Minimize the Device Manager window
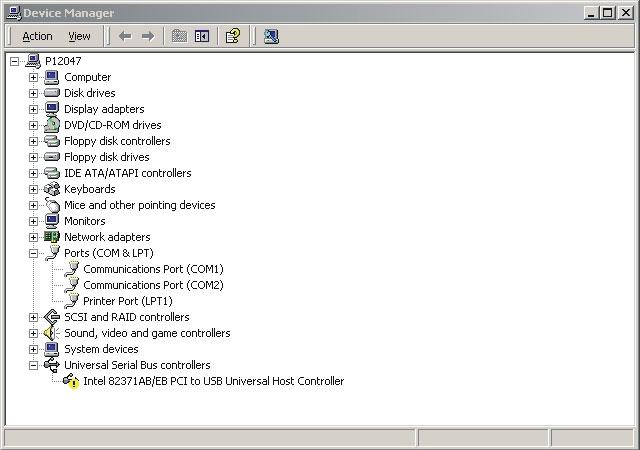Screen dimensions: 640x450 pyautogui.click(x=591, y=13)
